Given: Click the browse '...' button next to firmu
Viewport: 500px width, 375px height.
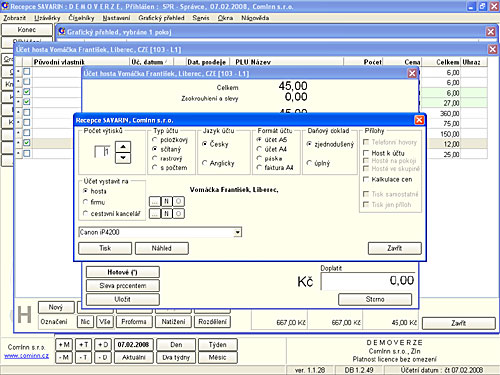Looking at the screenshot, I should click(154, 201).
